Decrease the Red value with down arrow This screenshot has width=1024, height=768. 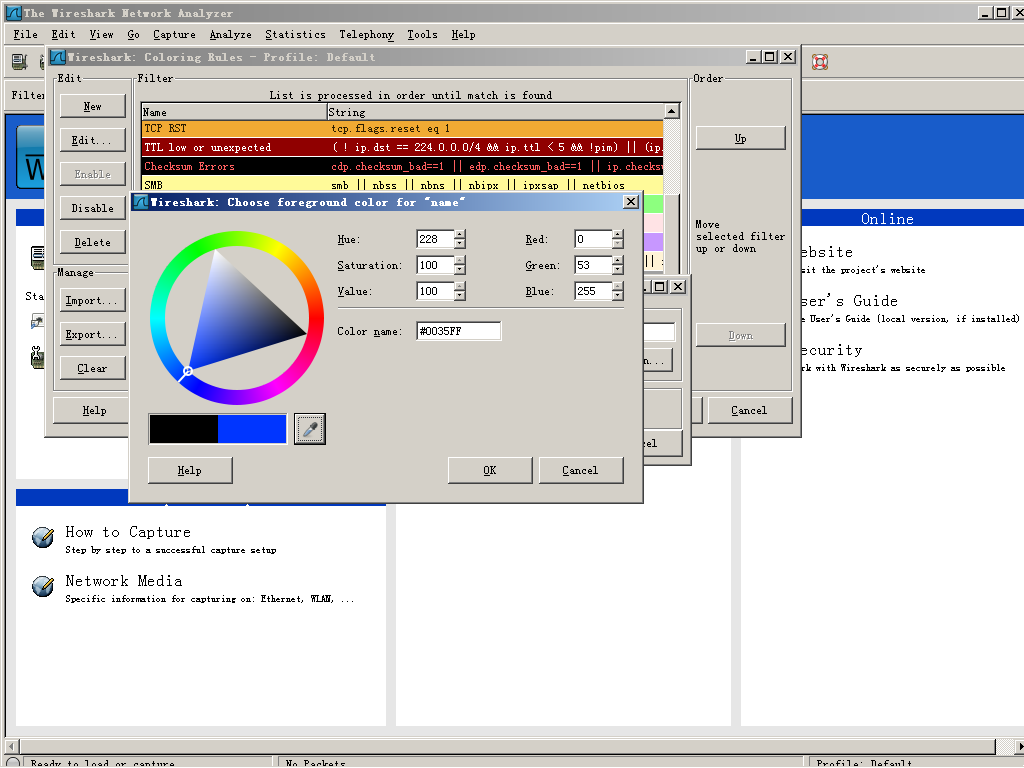[x=618, y=244]
